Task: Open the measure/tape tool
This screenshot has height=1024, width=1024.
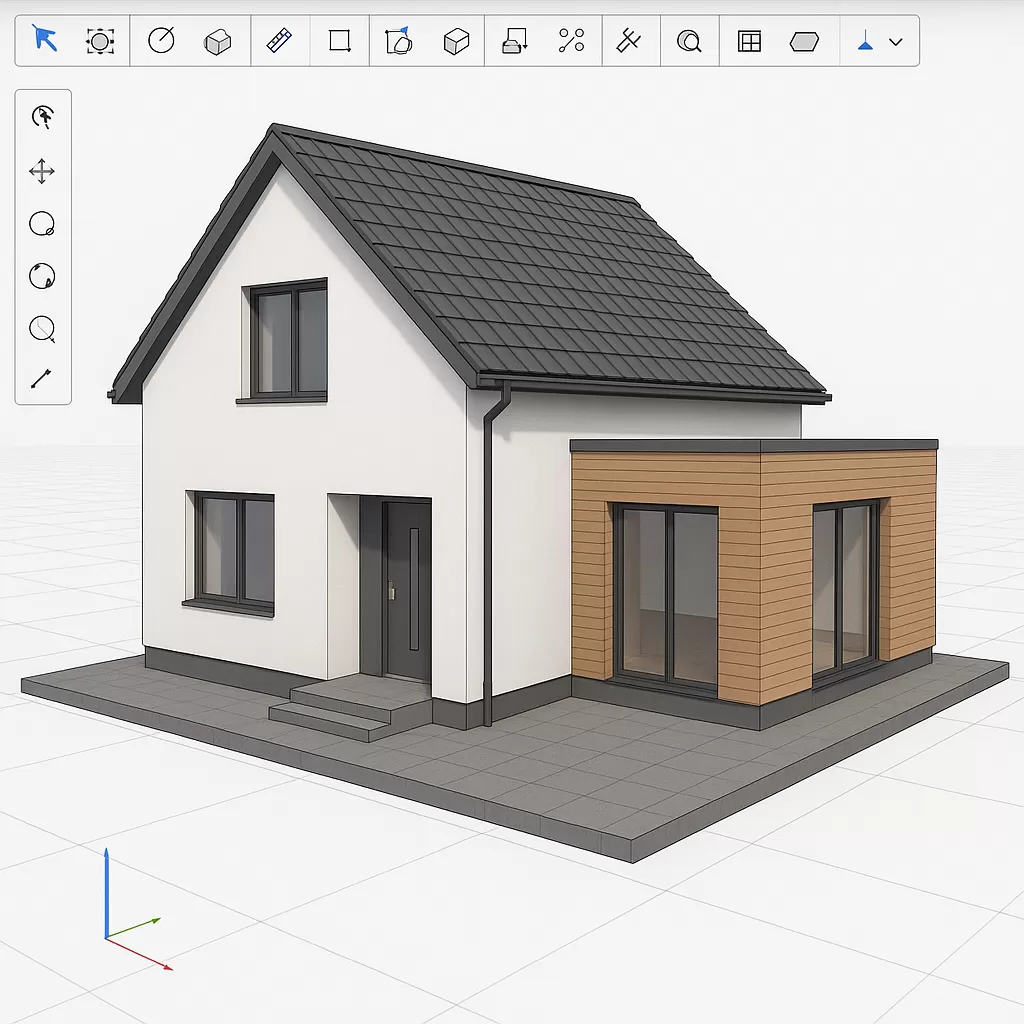Action: click(278, 41)
